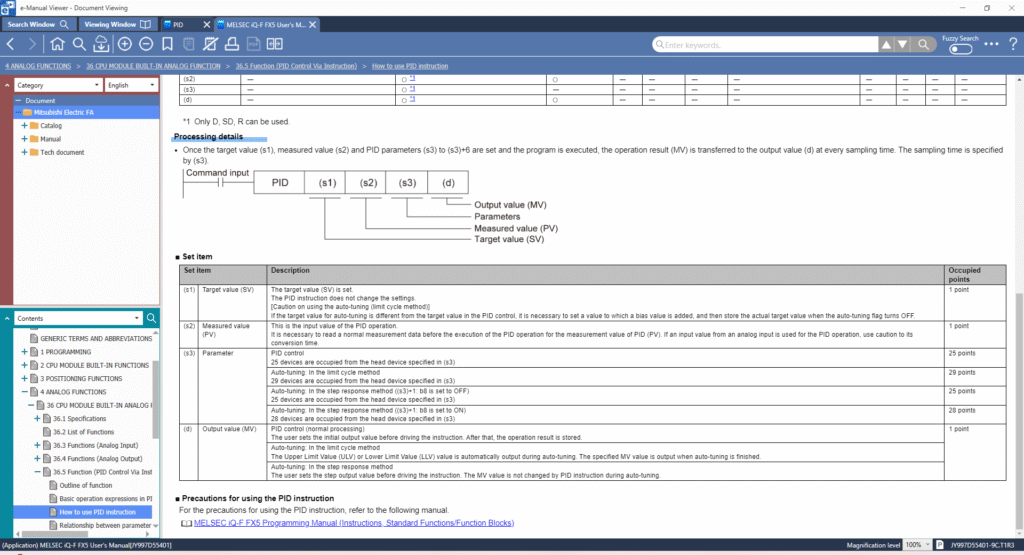Switch to the Viewing Window tab
1024x555 pixels.
tap(118, 25)
